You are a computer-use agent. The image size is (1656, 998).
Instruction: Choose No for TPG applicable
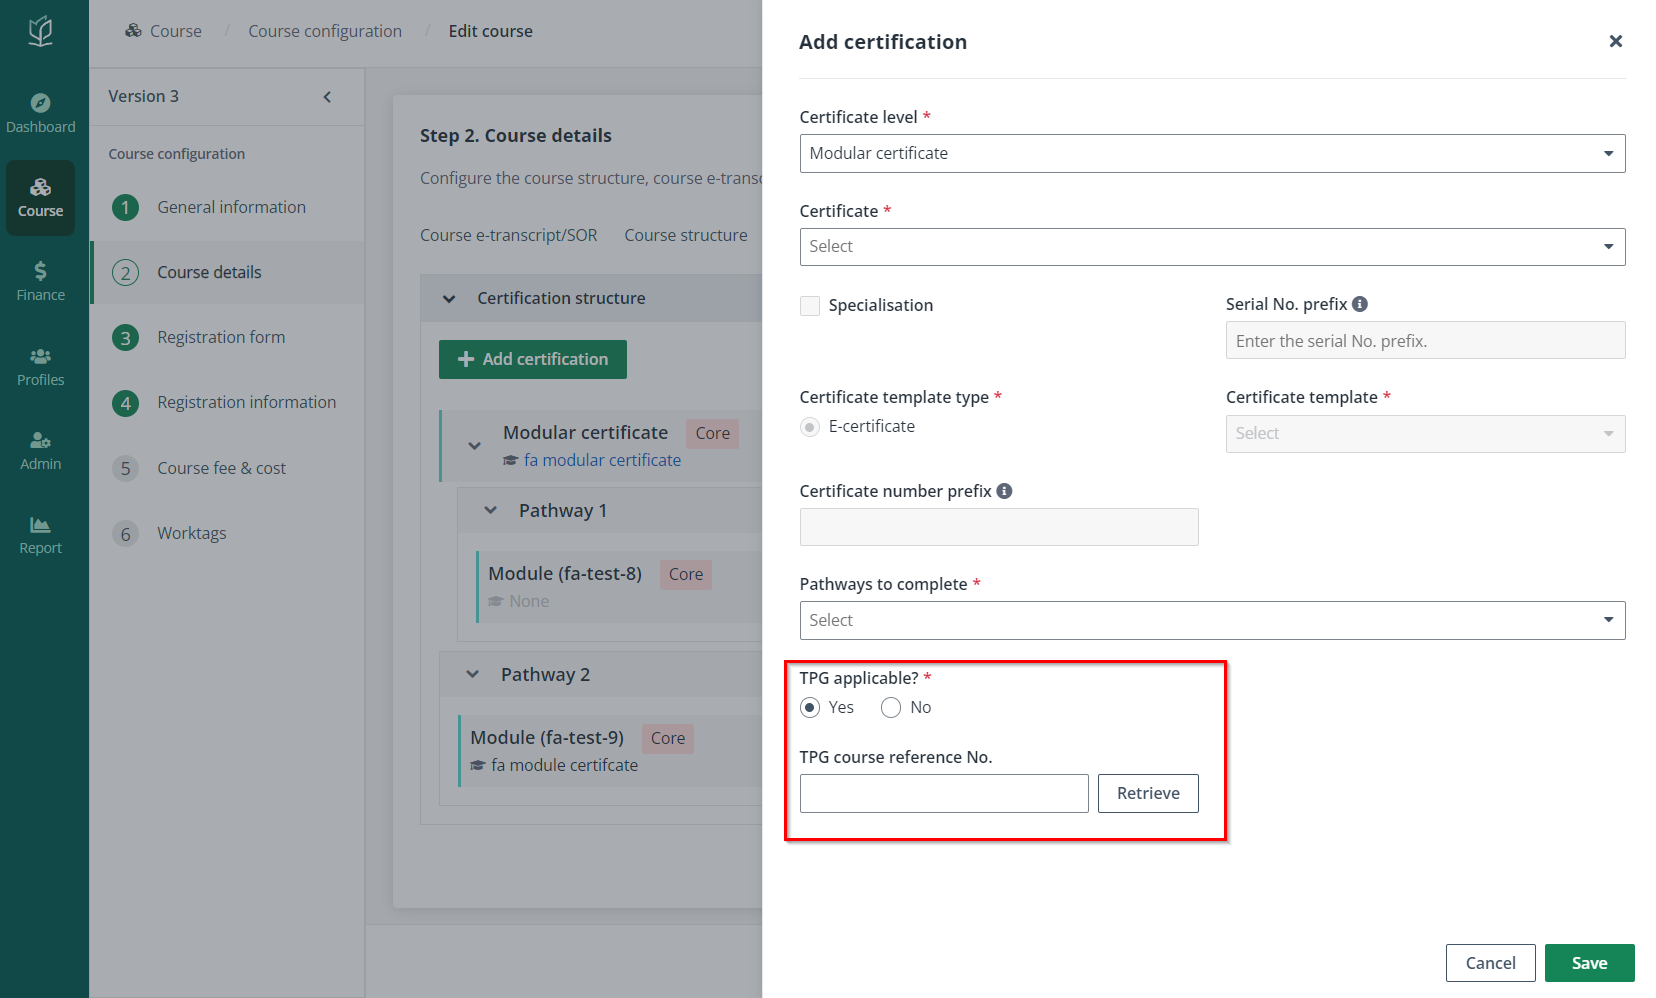[891, 708]
